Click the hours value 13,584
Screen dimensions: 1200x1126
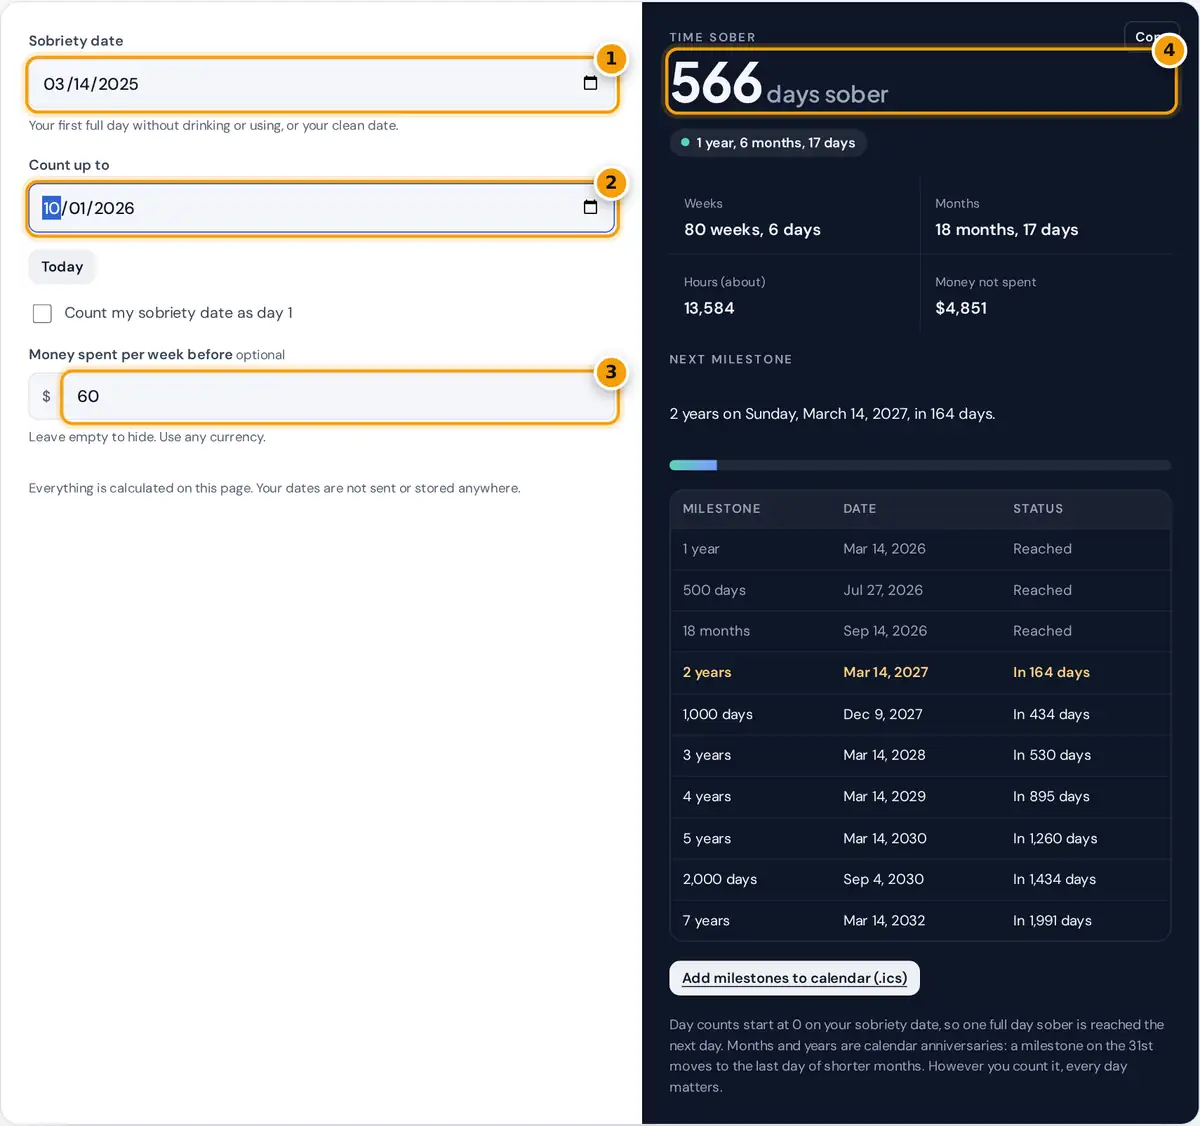(709, 308)
